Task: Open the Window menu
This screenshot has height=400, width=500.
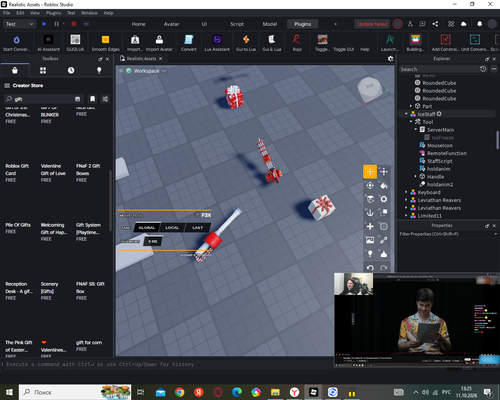Action: [x=89, y=13]
